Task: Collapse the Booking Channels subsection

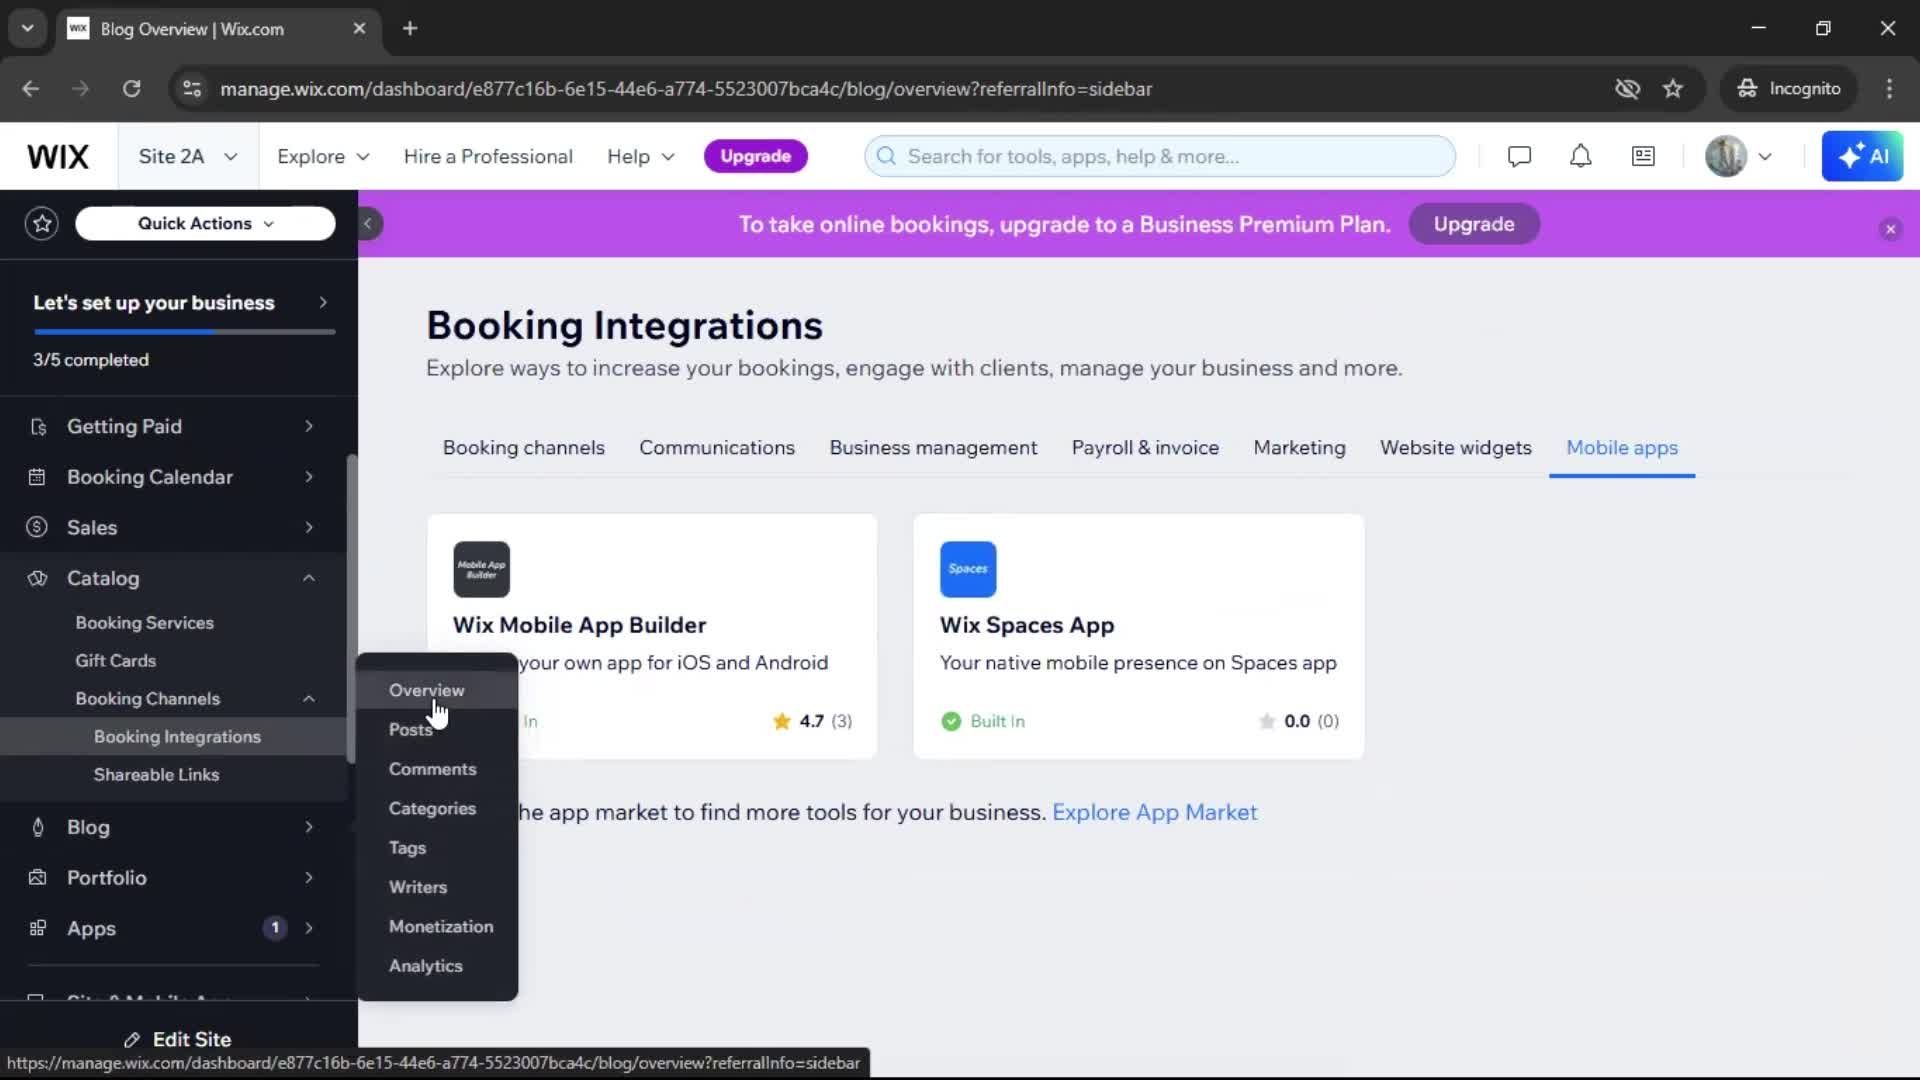Action: click(309, 699)
